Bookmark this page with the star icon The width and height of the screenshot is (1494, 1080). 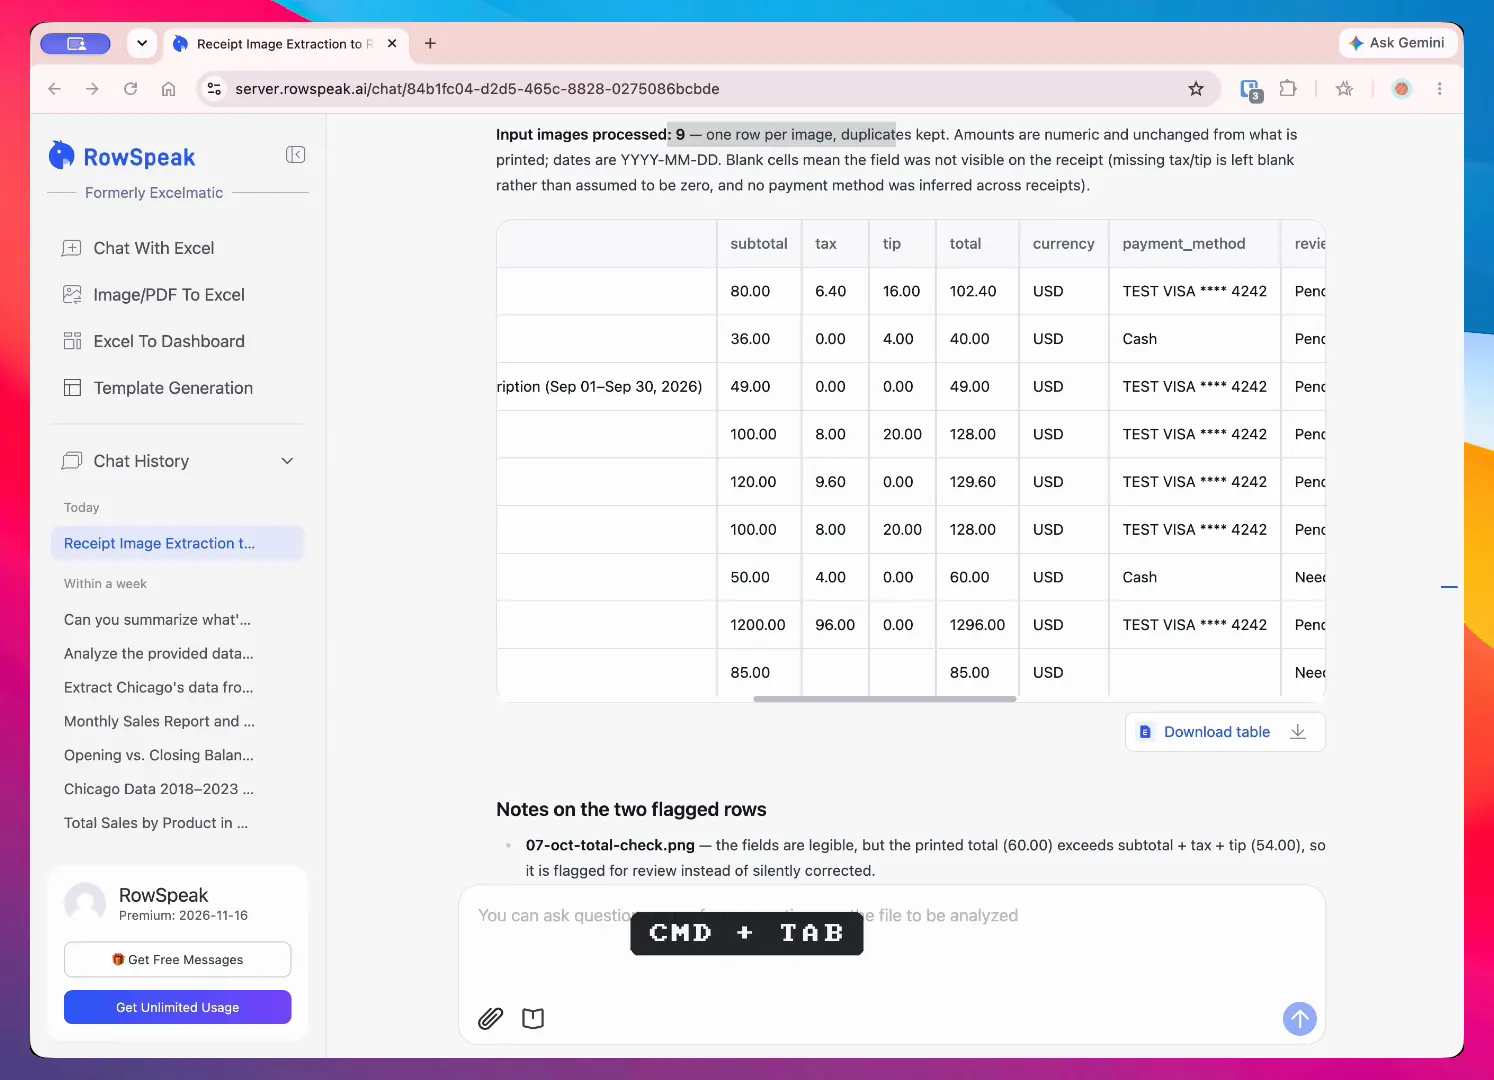tap(1196, 89)
